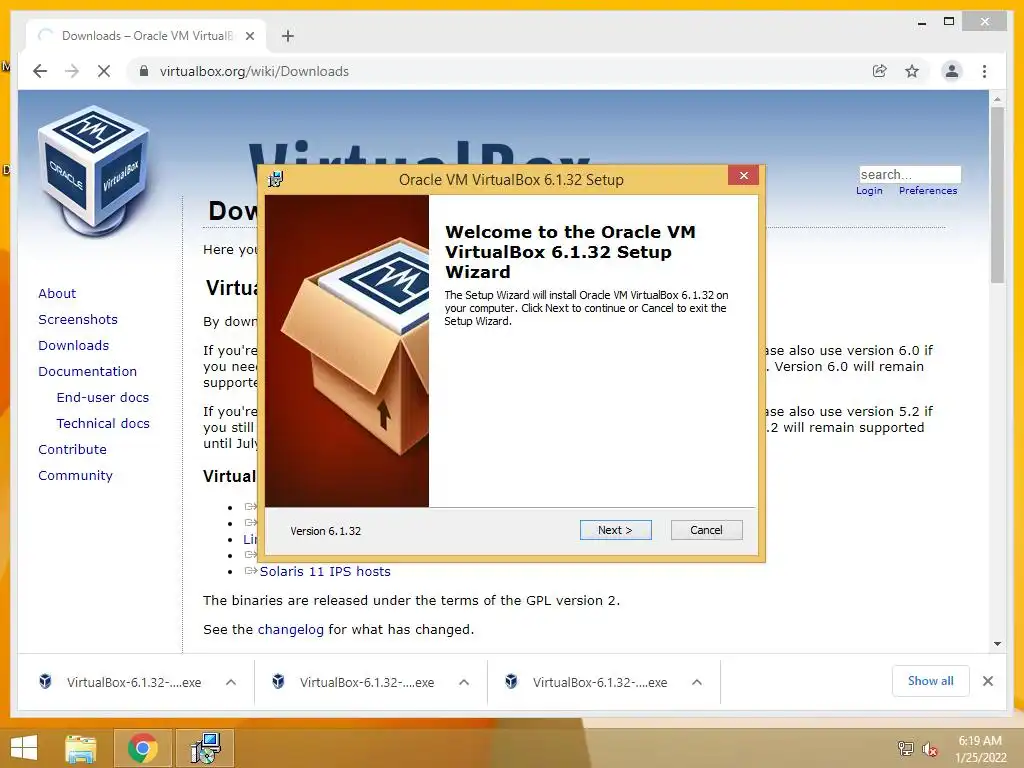Open a new tab with plus button

pos(288,36)
